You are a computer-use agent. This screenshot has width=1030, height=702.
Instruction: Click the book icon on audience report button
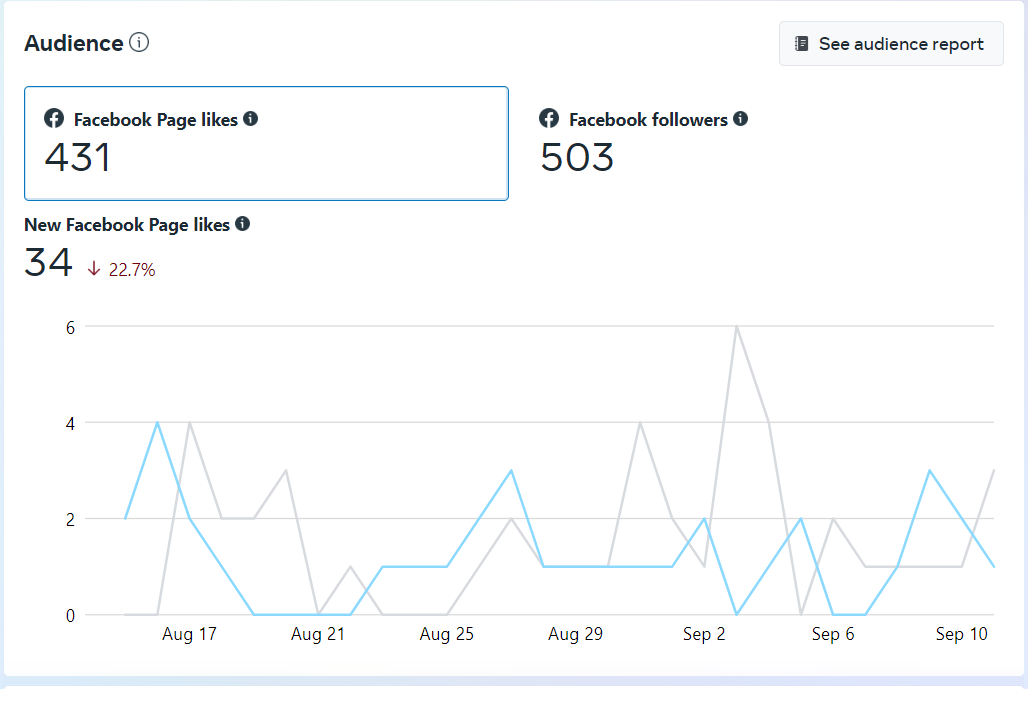point(801,44)
